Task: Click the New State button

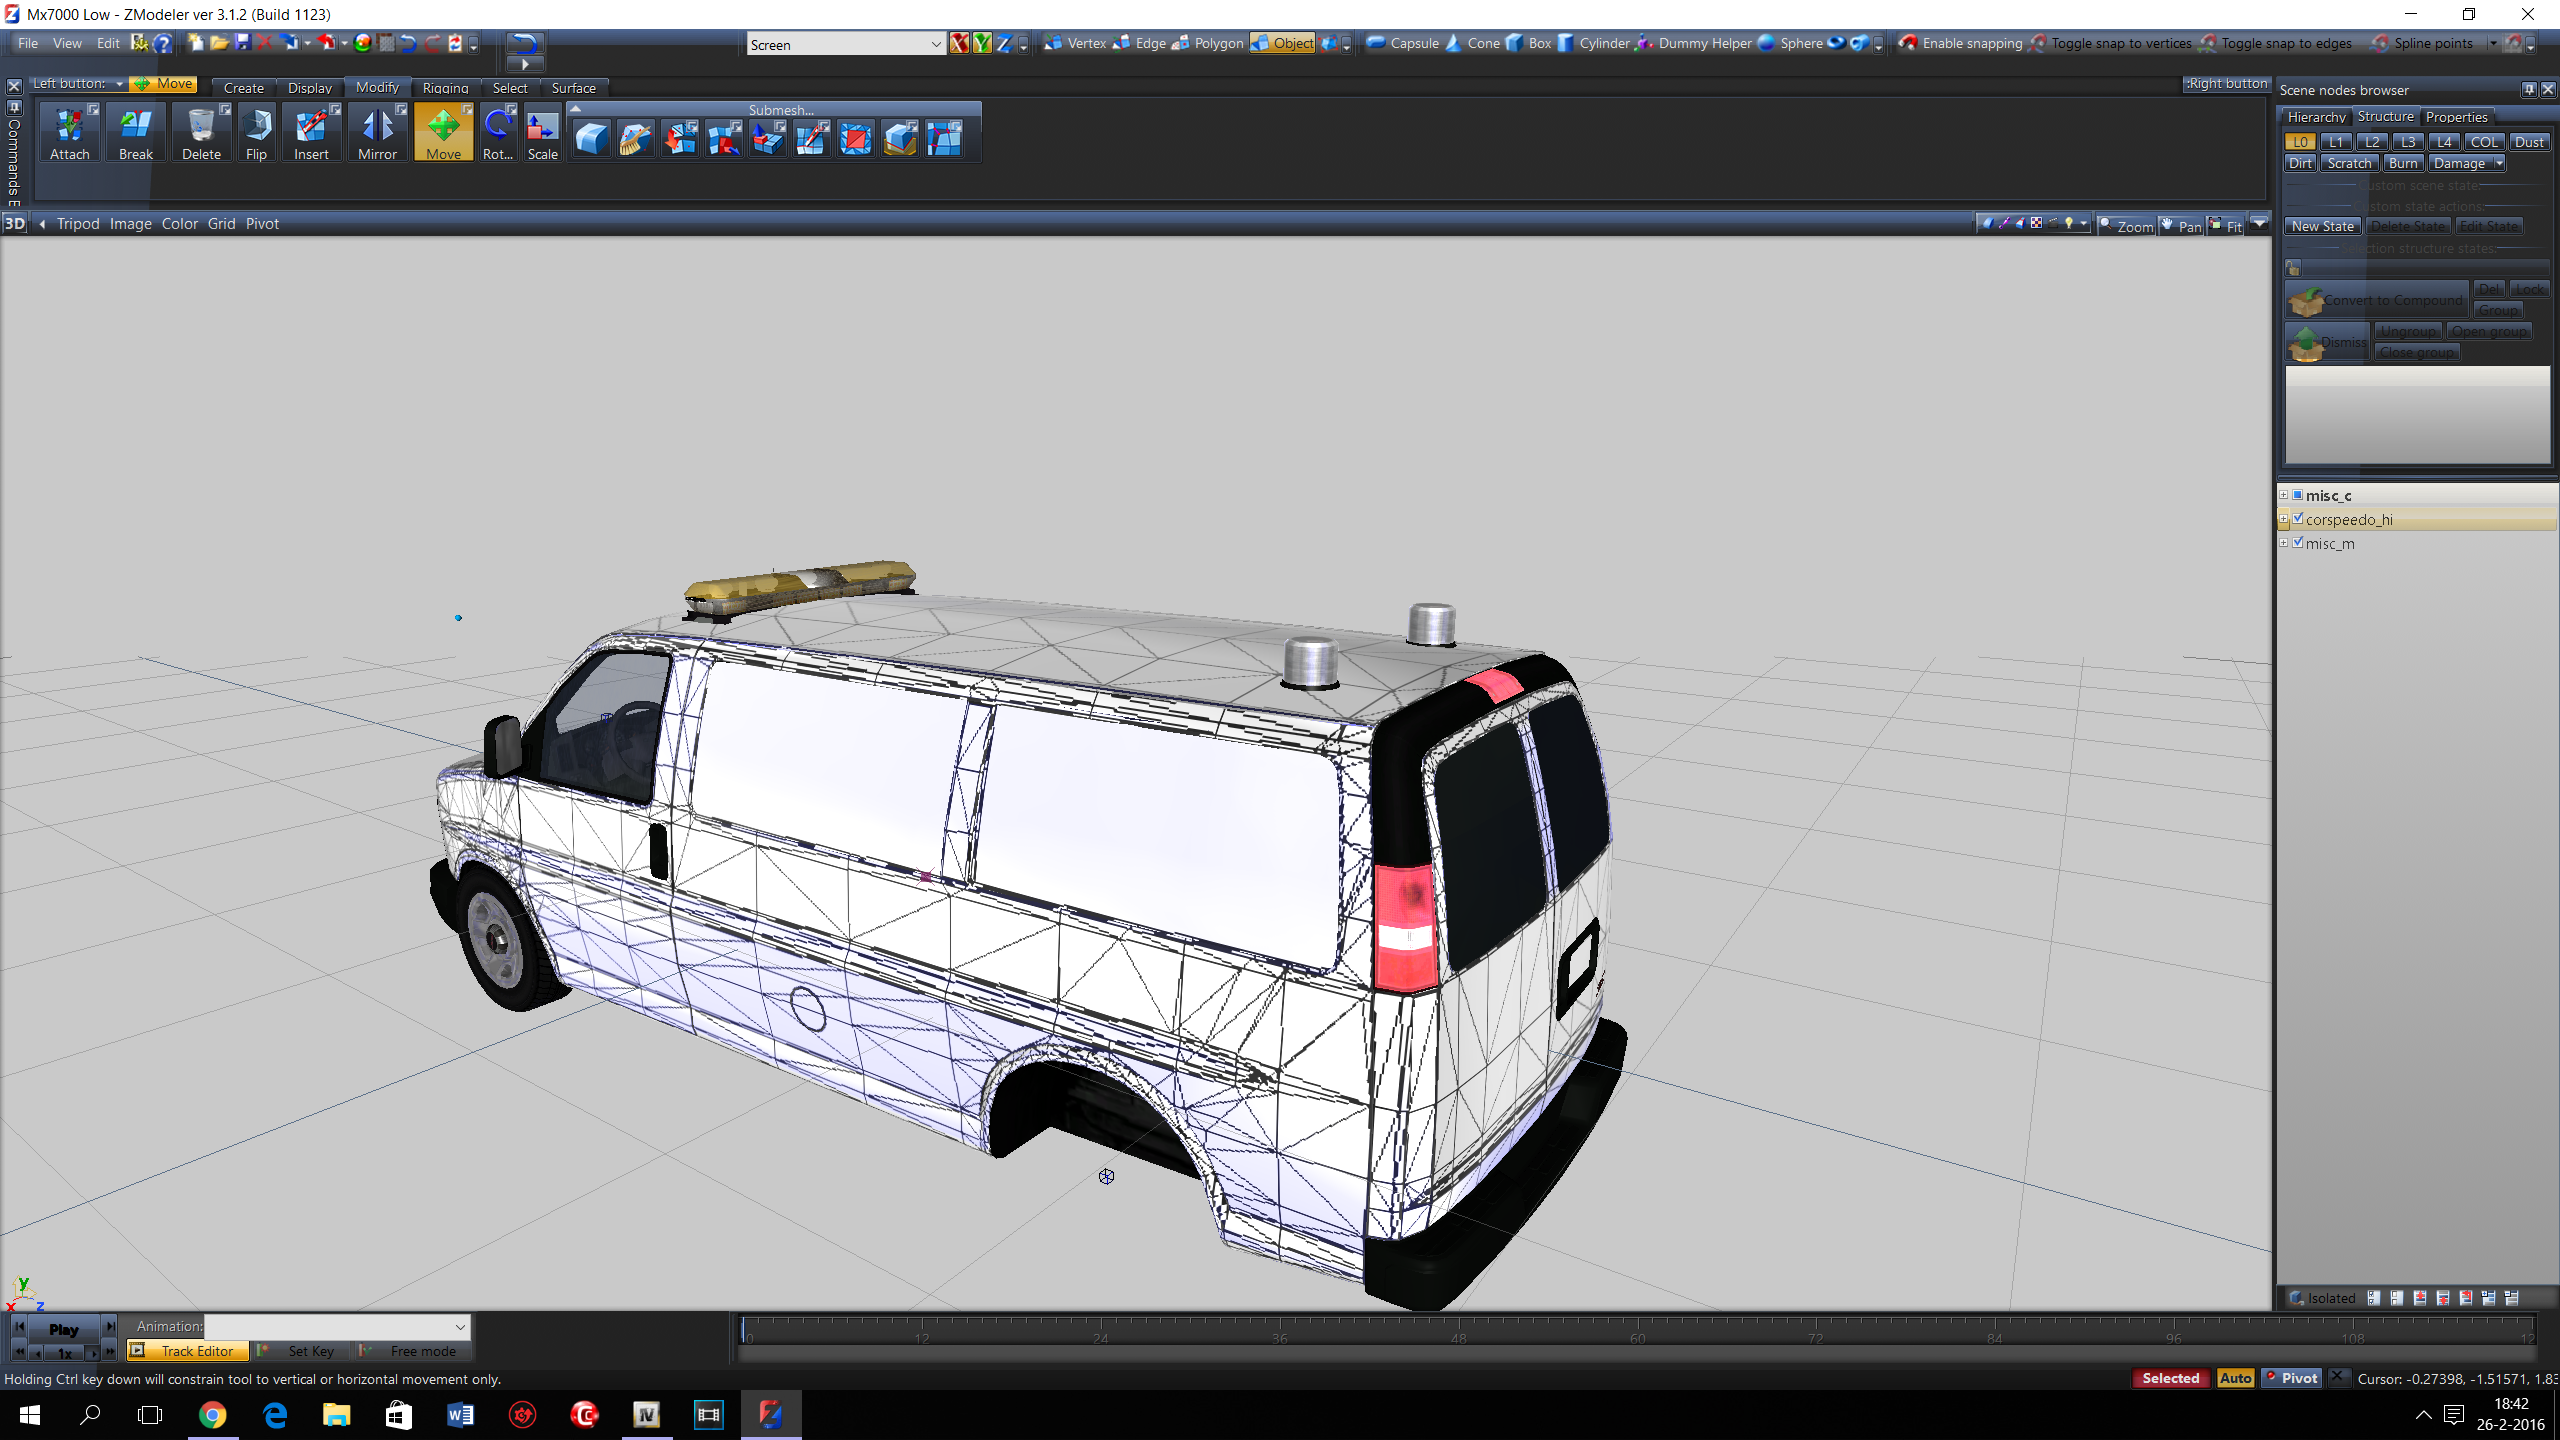Action: point(2323,227)
